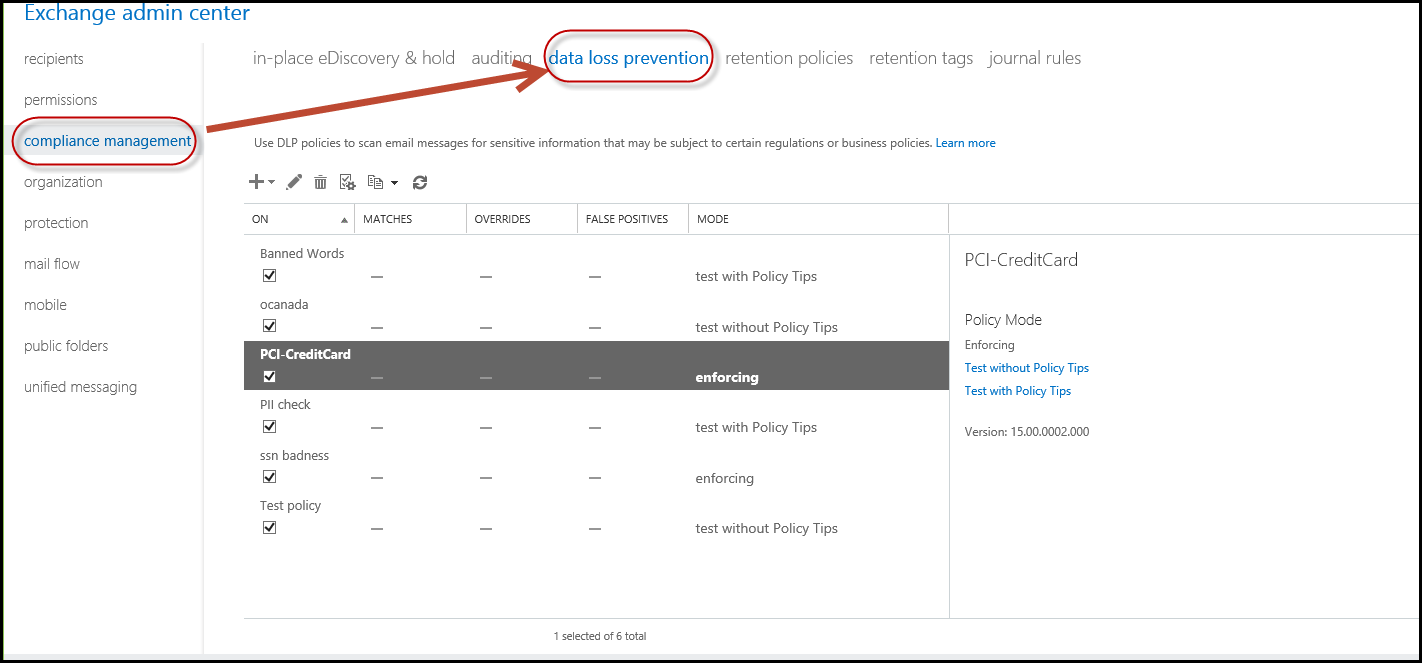
Task: Toggle the ssn badness policy checkbox
Action: [269, 478]
